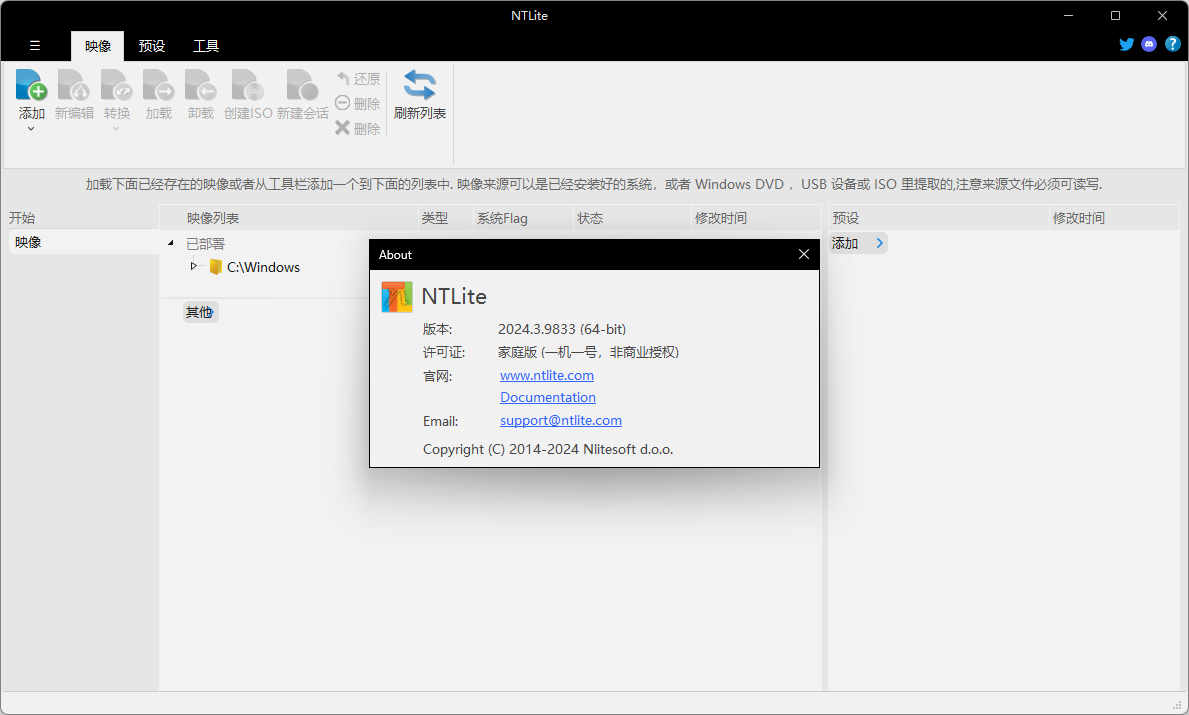
Task: Switch to the 预设 tab
Action: point(152,46)
